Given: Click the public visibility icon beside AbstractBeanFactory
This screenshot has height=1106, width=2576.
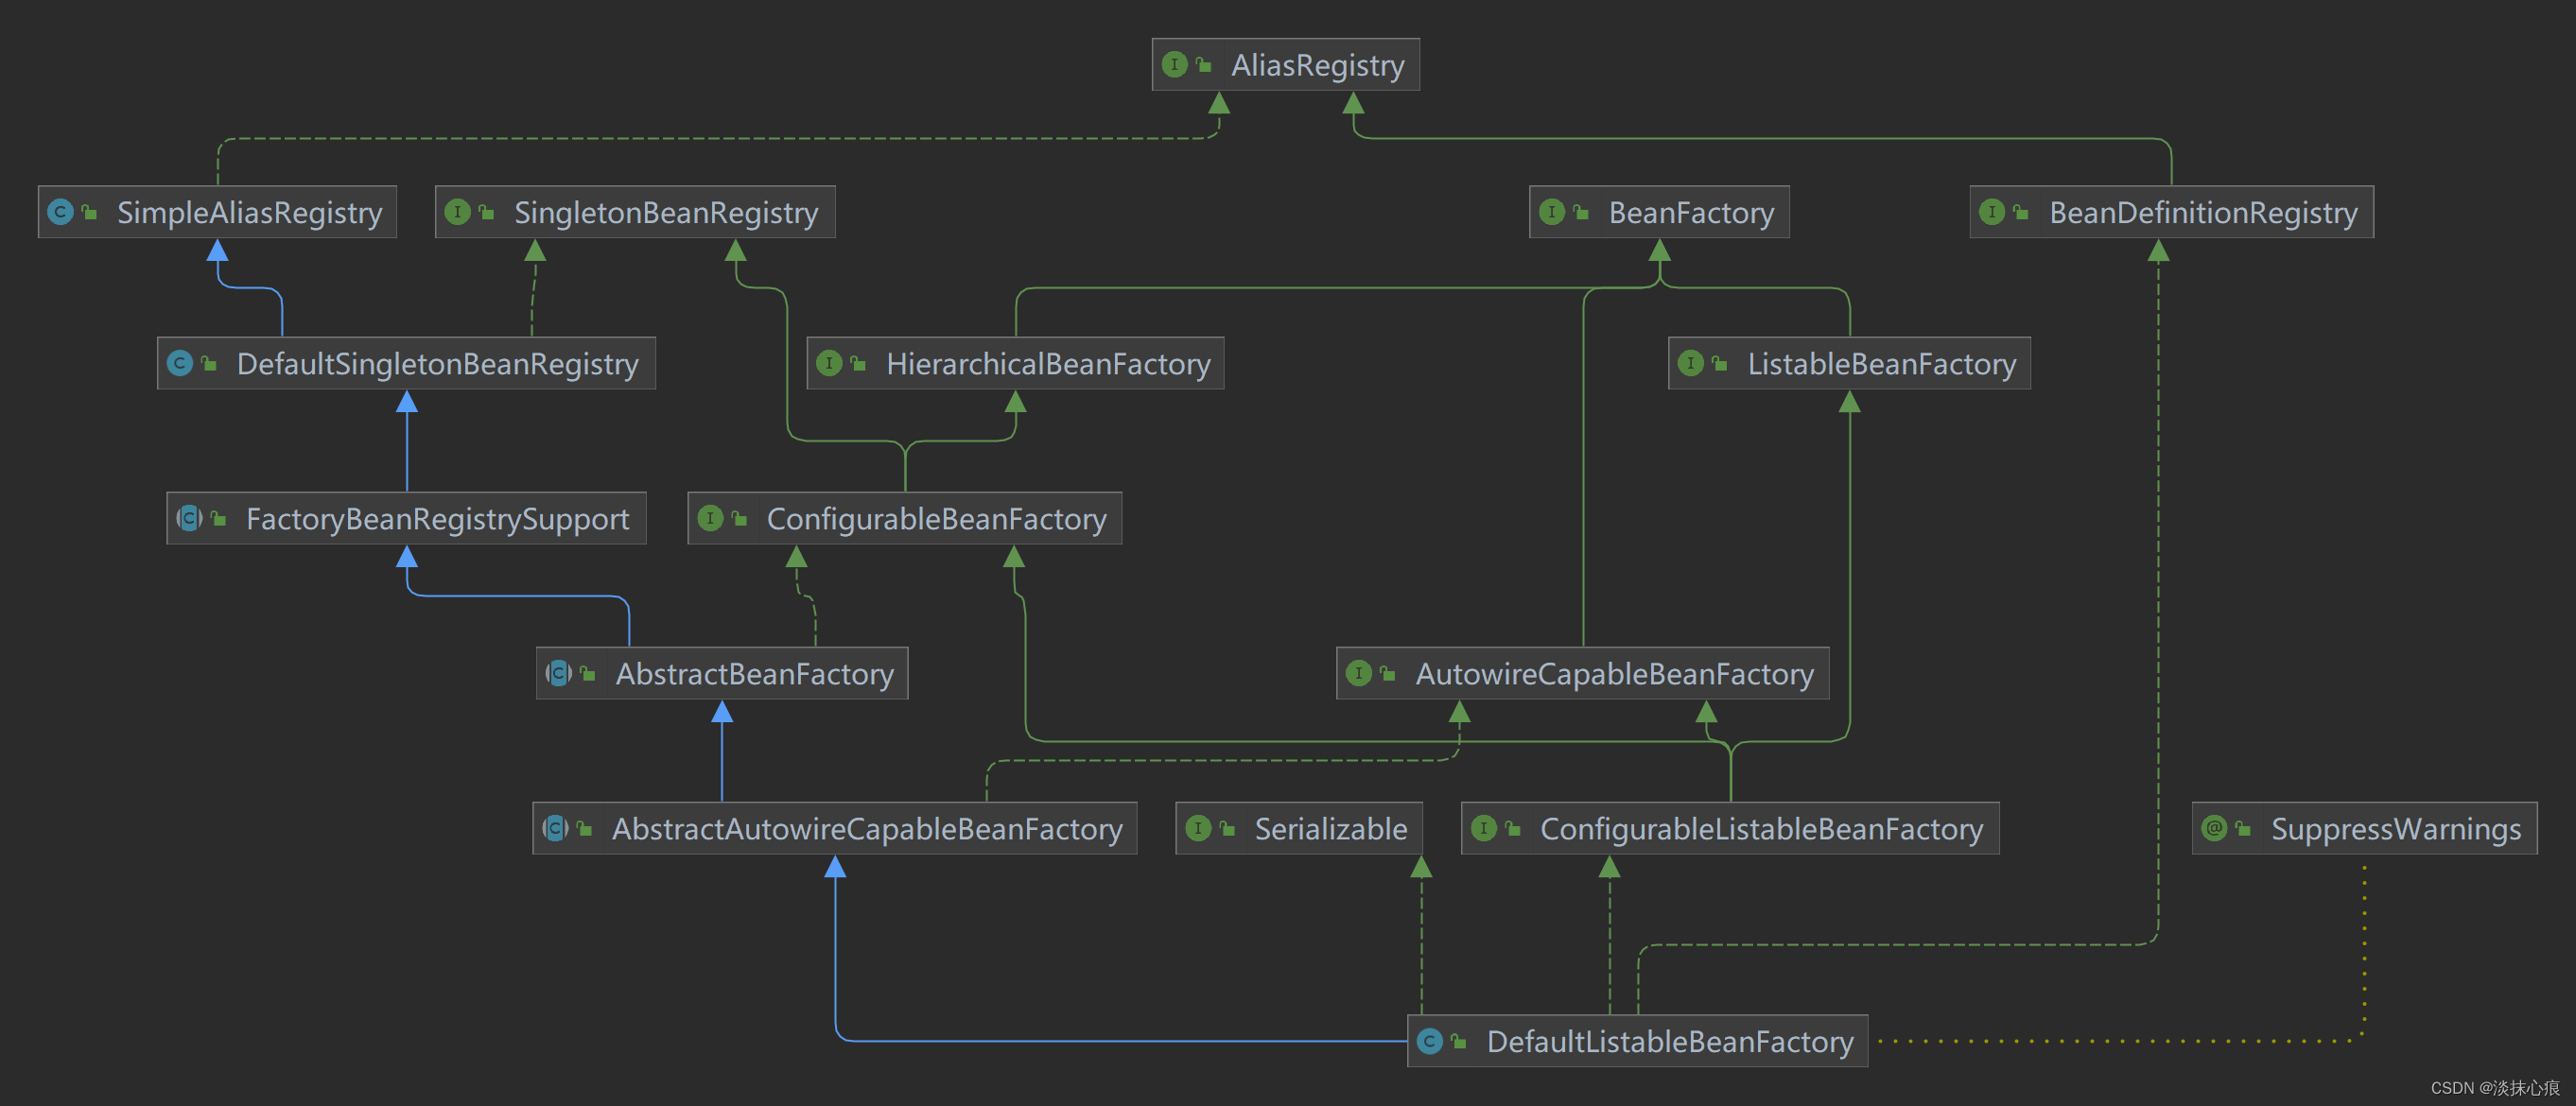Looking at the screenshot, I should [588, 673].
